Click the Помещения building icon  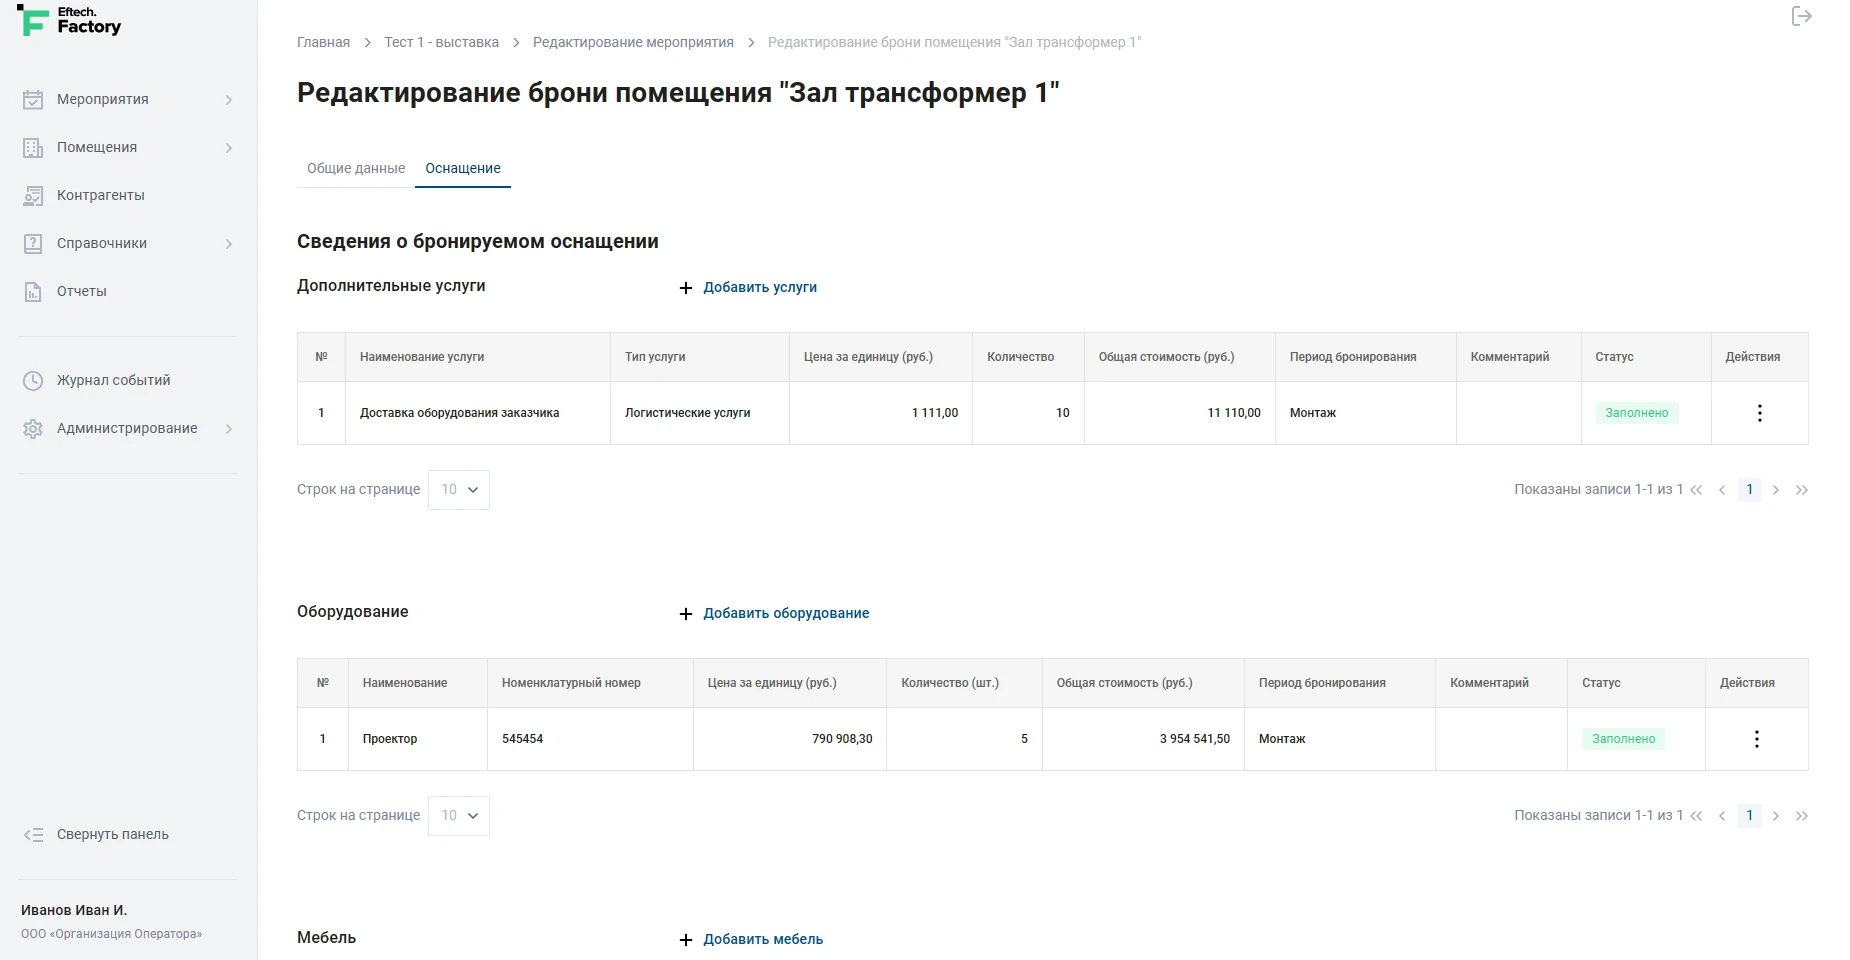point(33,147)
